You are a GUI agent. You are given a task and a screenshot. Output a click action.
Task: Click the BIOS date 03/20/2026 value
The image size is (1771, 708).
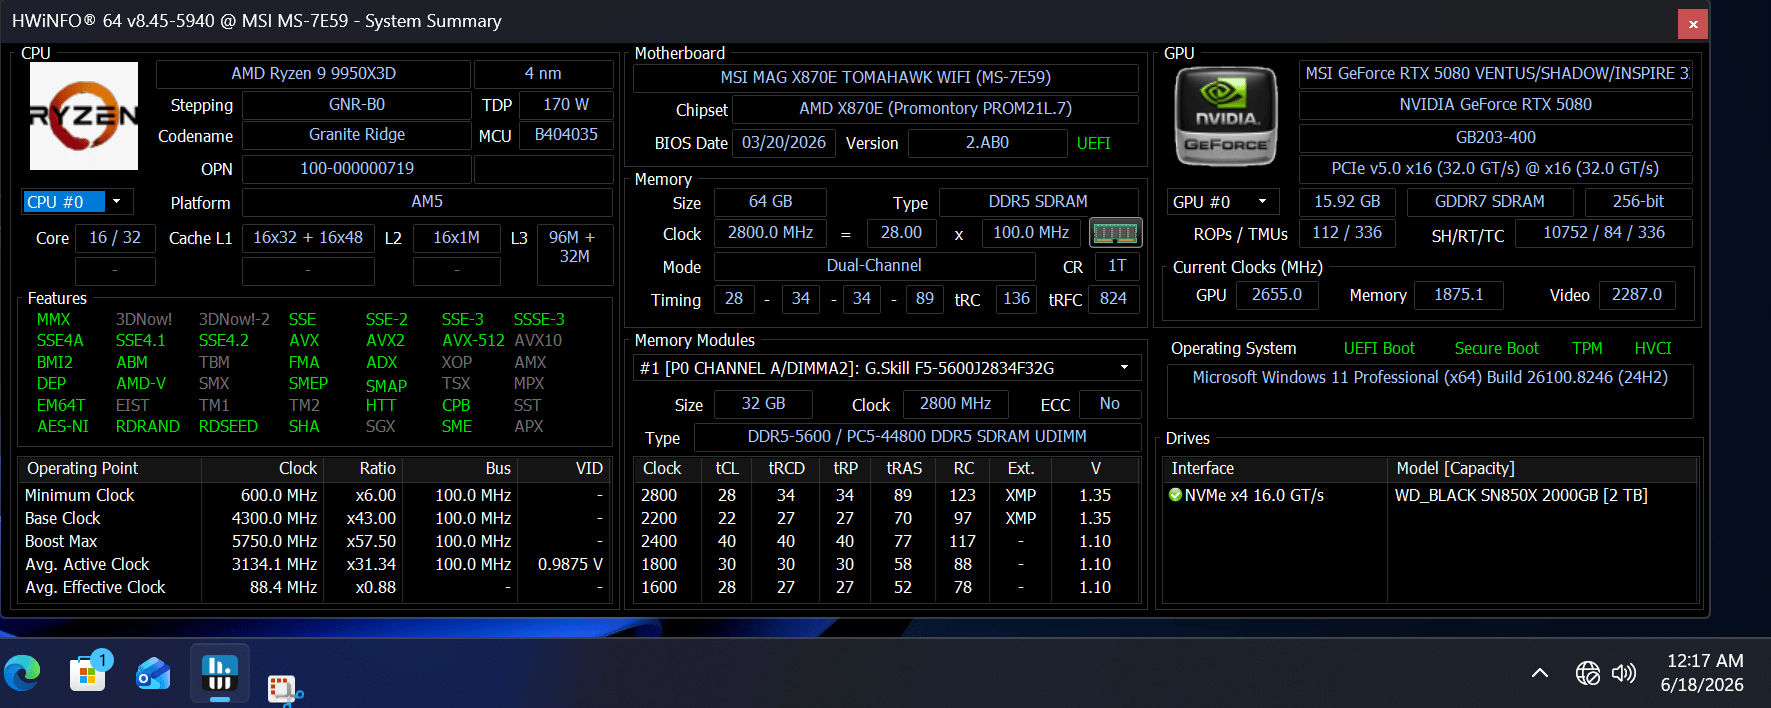[784, 143]
